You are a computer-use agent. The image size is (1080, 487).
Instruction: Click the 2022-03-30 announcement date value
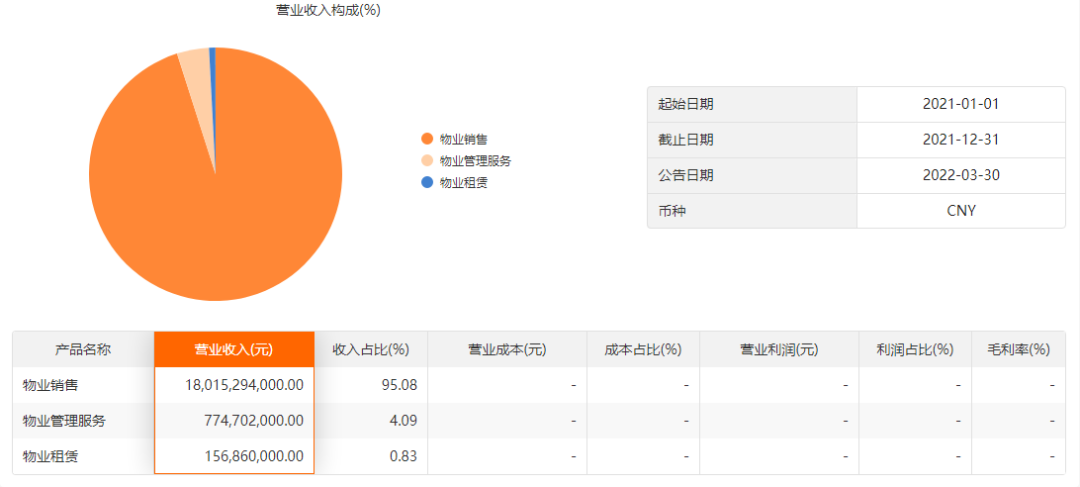(x=961, y=175)
